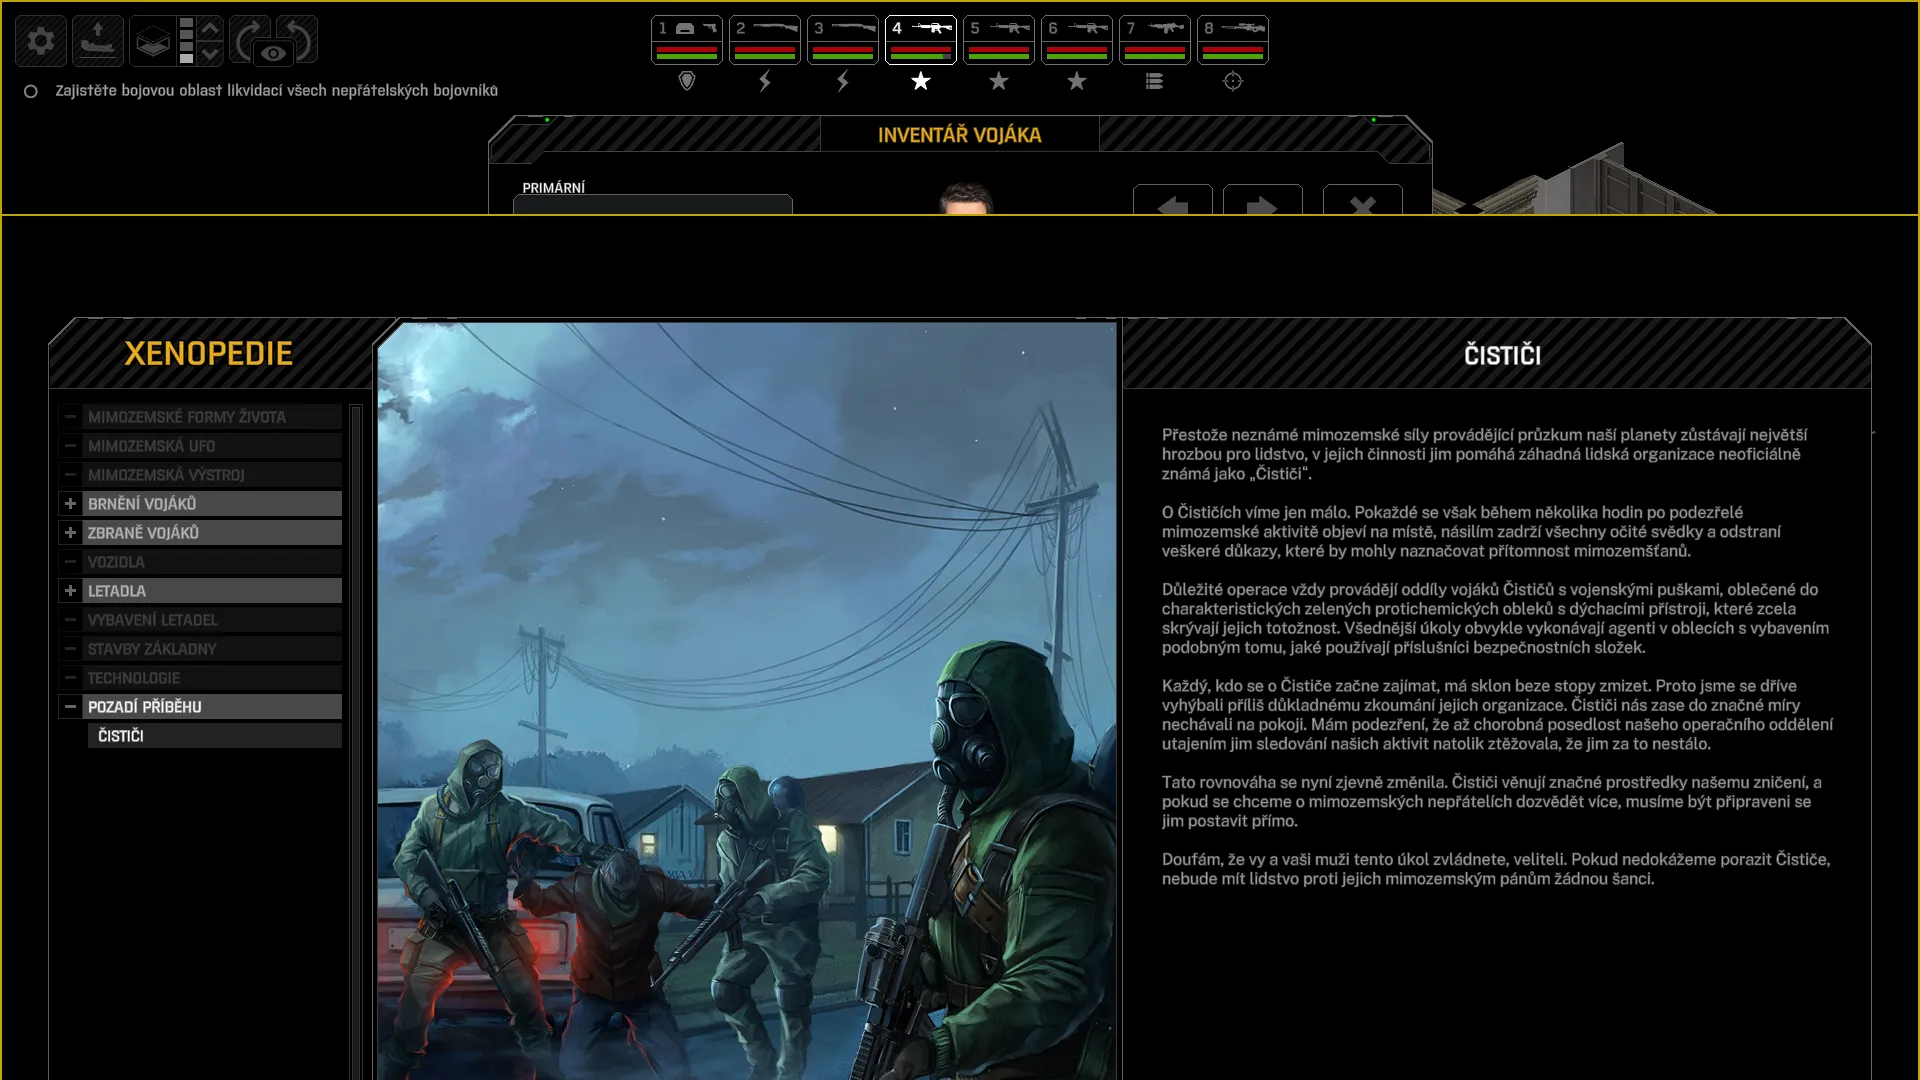Screen dimensions: 1920x1080
Task: Select soldier slot 7
Action: (1155, 40)
